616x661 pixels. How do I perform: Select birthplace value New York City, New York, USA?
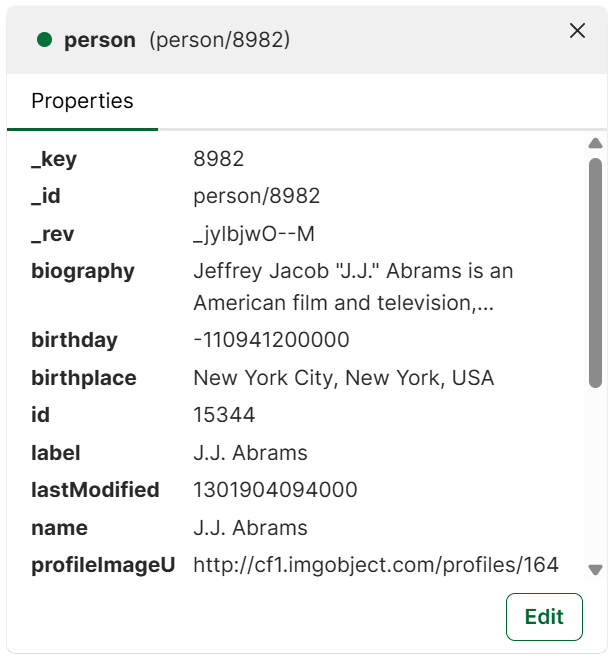[343, 378]
